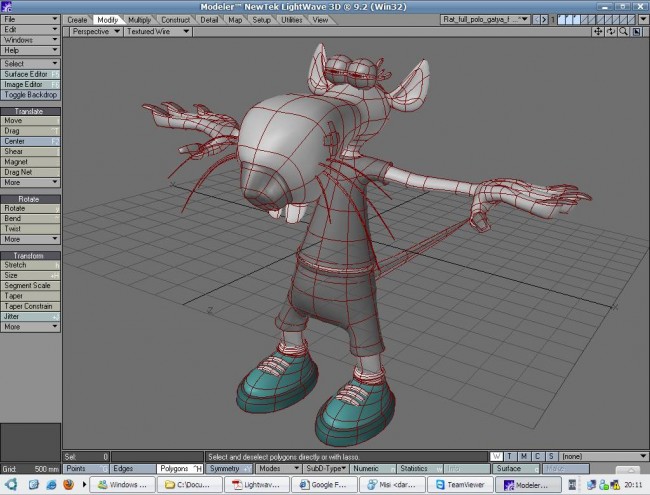Viewport: 650px width, 495px height.
Task: Enable Symmetry mode
Action: [230, 468]
